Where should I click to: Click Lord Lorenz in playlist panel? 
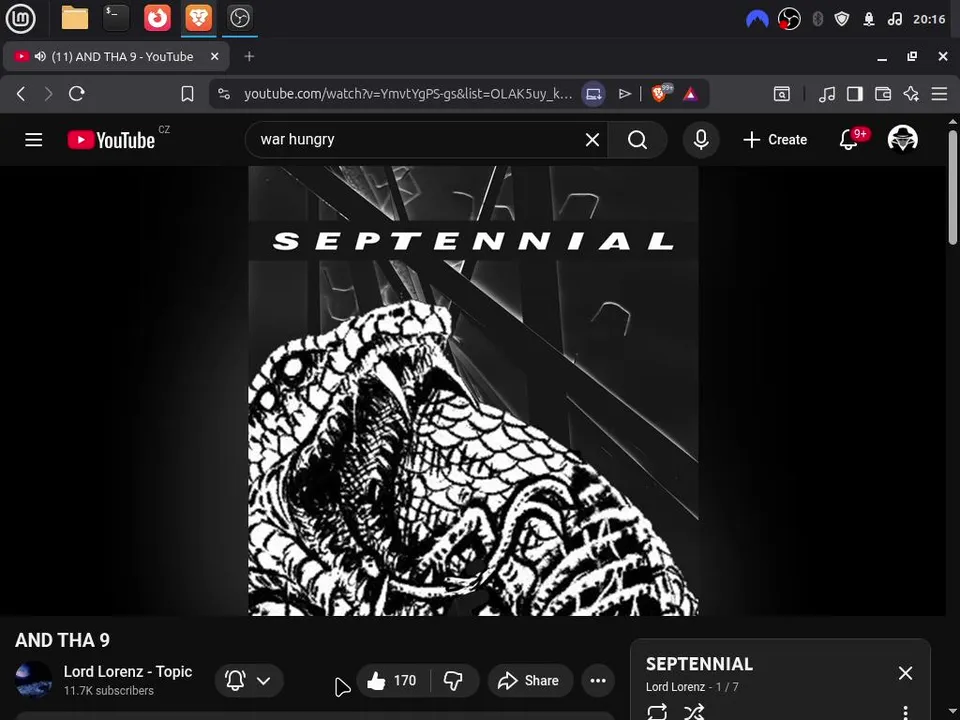[675, 687]
